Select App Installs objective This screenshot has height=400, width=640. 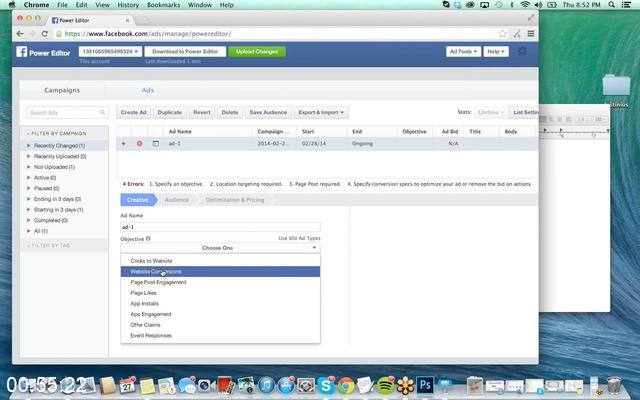point(220,303)
